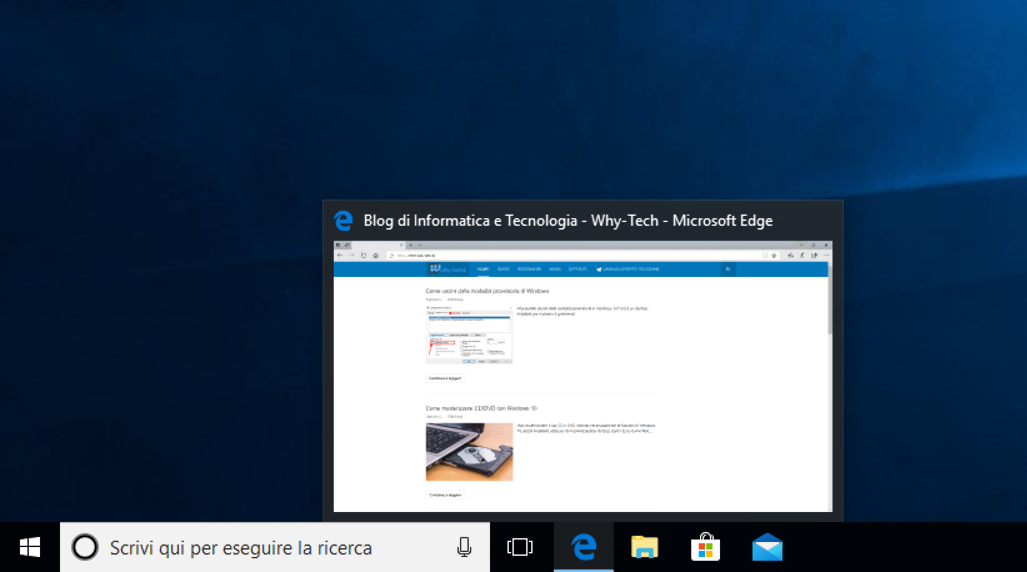Select the Edge window preview thumbnail
Image resolution: width=1027 pixels, height=572 pixels.
[583, 377]
